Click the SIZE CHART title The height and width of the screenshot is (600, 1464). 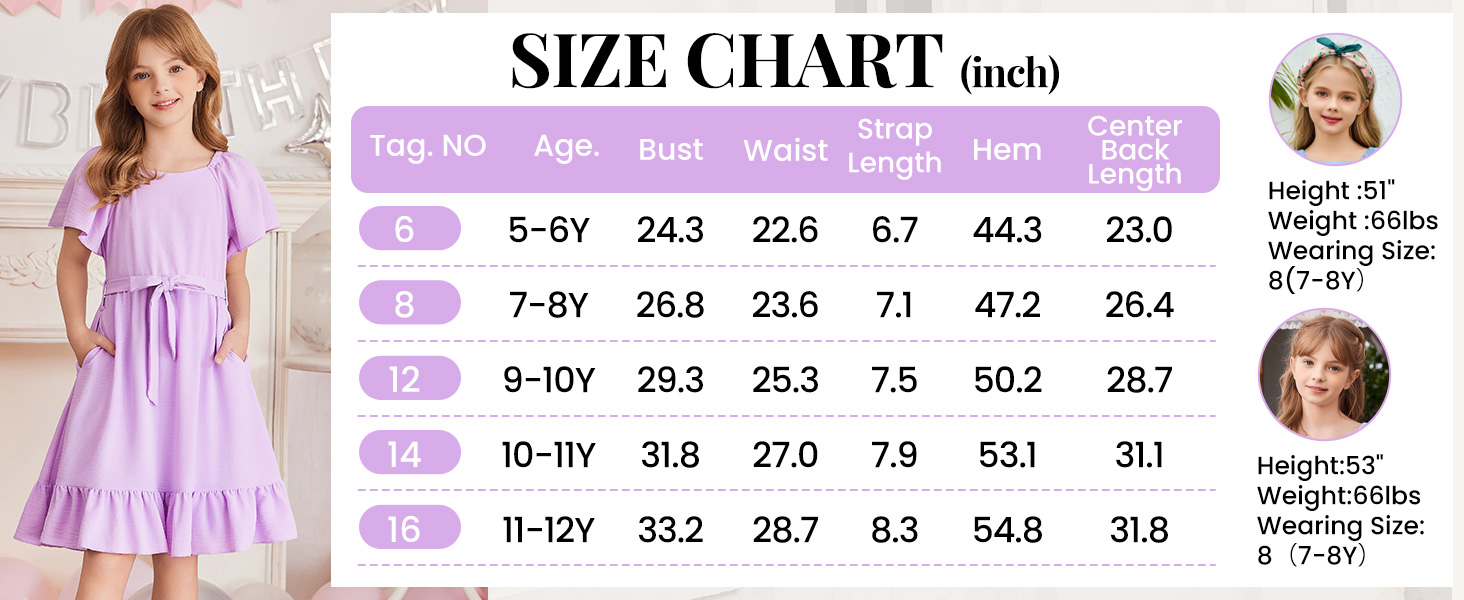click(x=727, y=62)
